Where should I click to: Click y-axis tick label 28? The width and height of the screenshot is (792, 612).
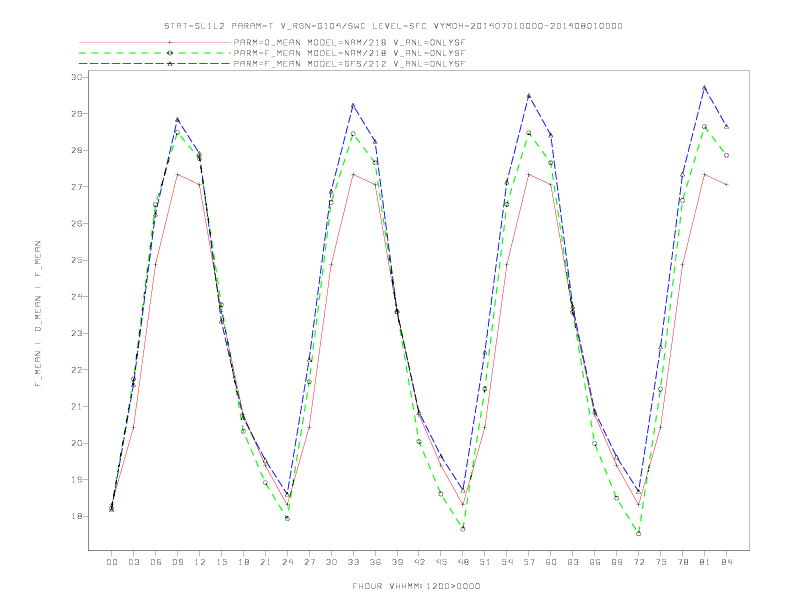click(x=77, y=150)
